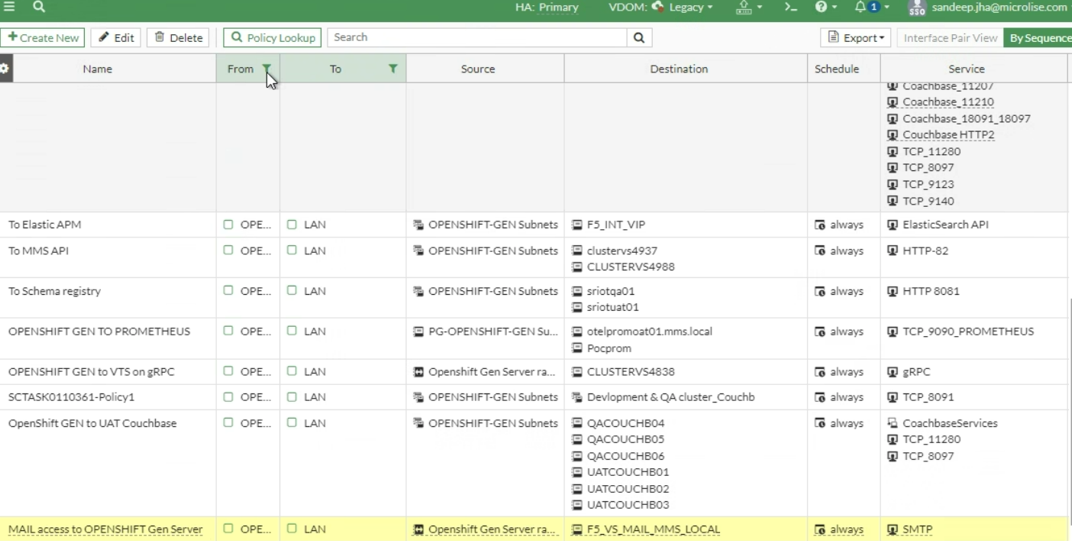Open the notifications bell
1072x541 pixels.
(861, 7)
